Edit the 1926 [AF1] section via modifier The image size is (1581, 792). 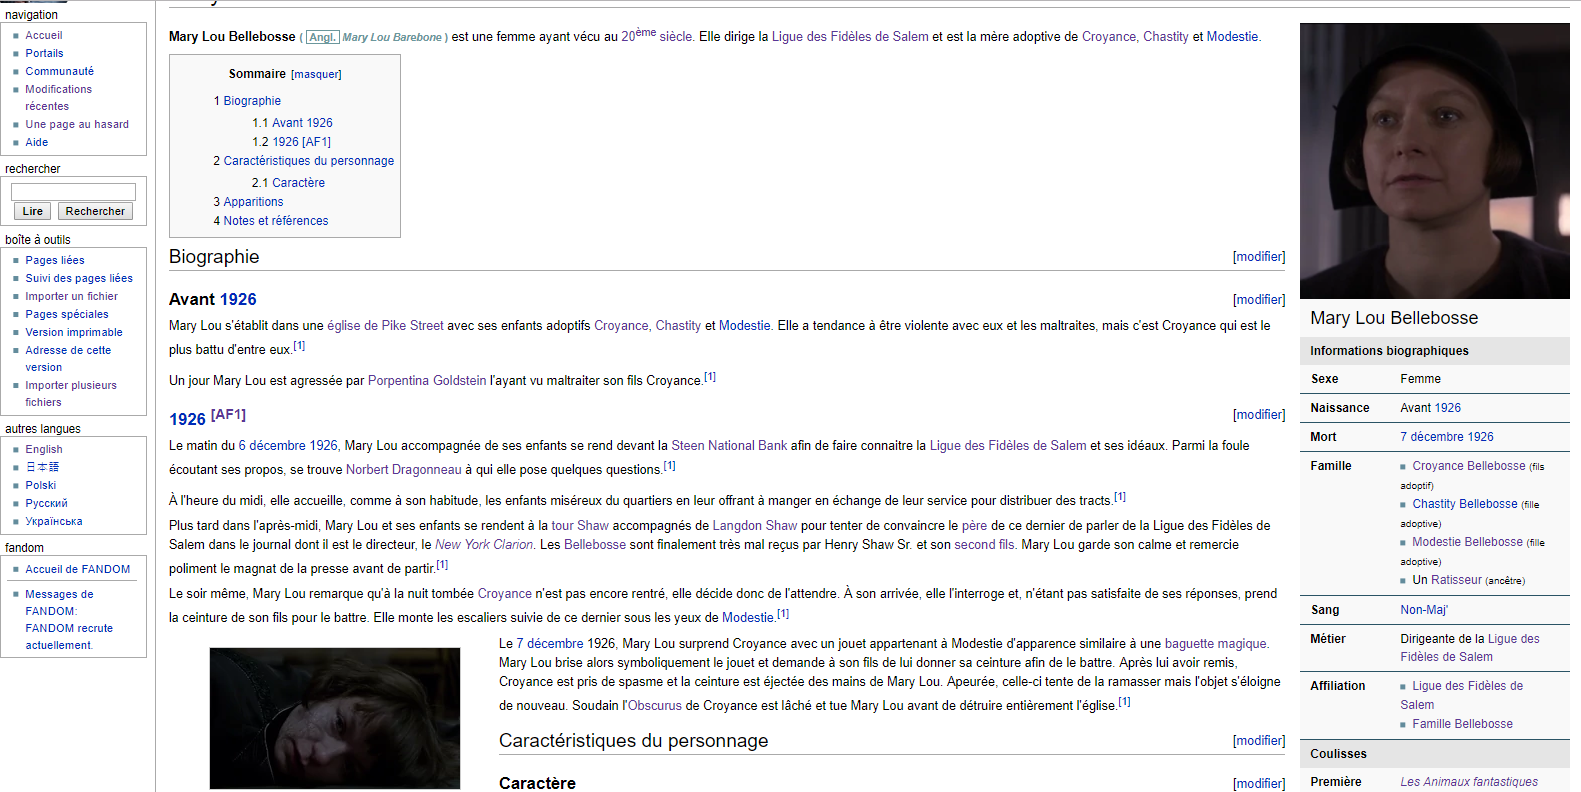(x=1259, y=415)
